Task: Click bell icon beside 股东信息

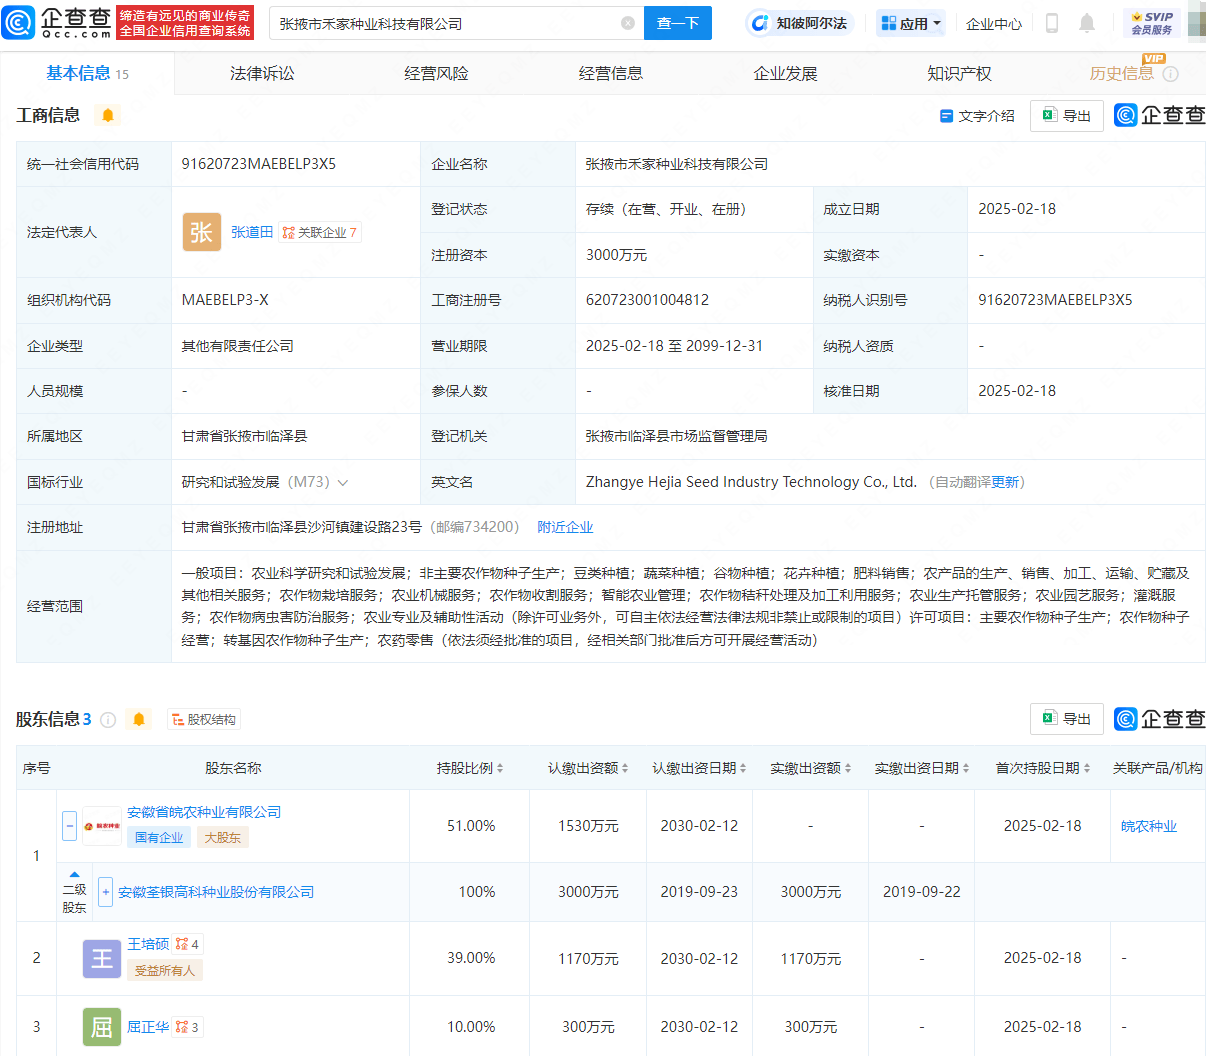Action: click(139, 719)
